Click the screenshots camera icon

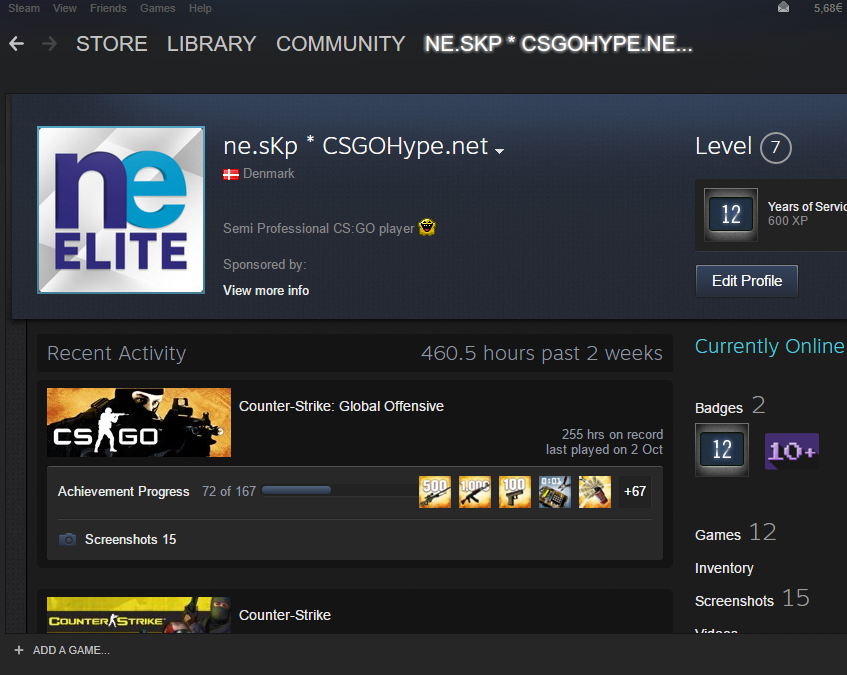click(x=67, y=540)
